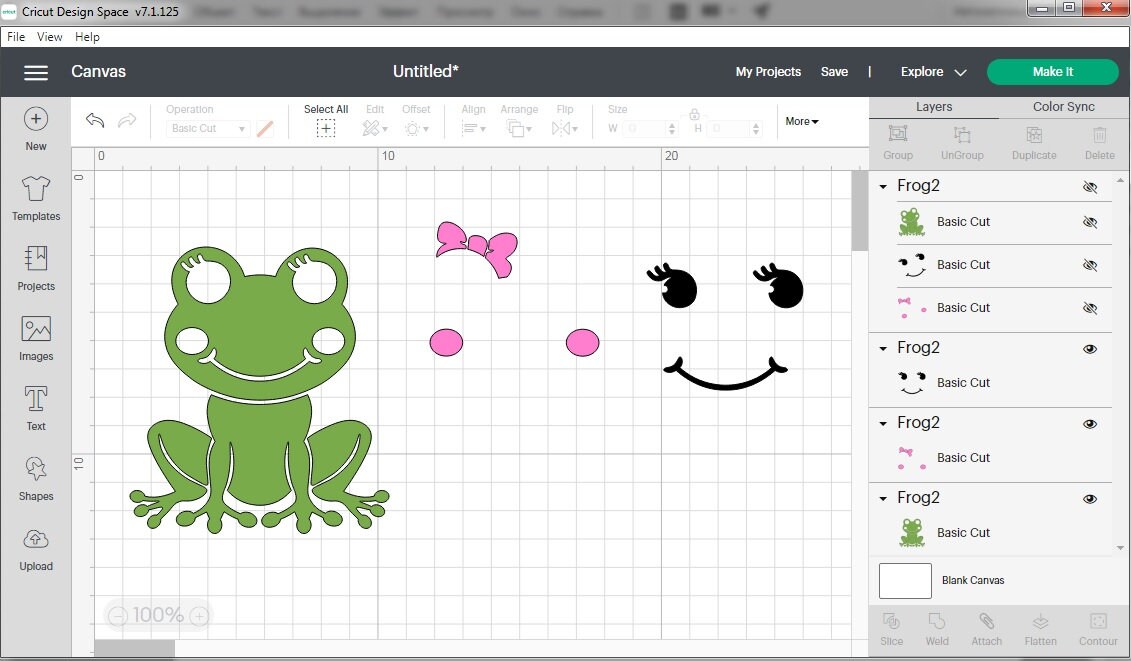Image resolution: width=1131 pixels, height=661 pixels.
Task: Collapse the visible Frog2 group with face layer
Action: pos(883,349)
